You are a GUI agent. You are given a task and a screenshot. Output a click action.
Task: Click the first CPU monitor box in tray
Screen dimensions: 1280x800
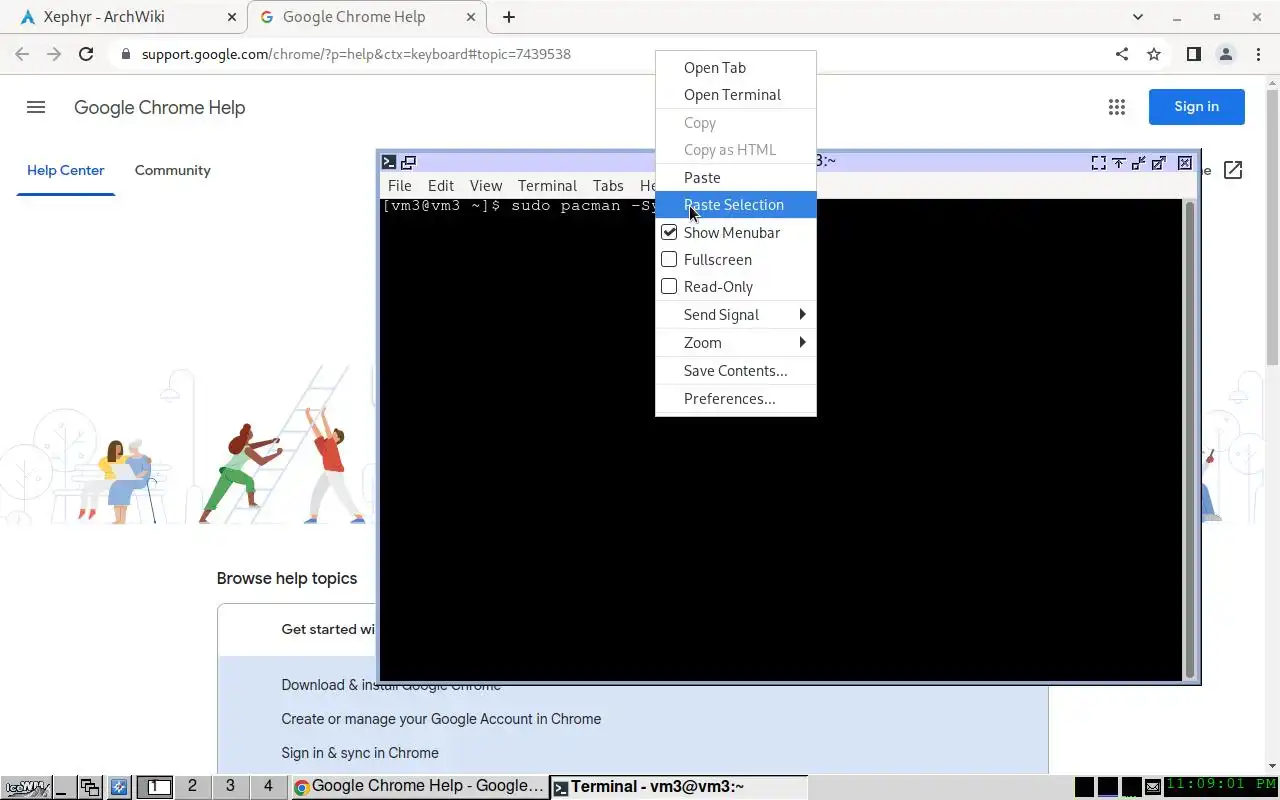[1084, 787]
